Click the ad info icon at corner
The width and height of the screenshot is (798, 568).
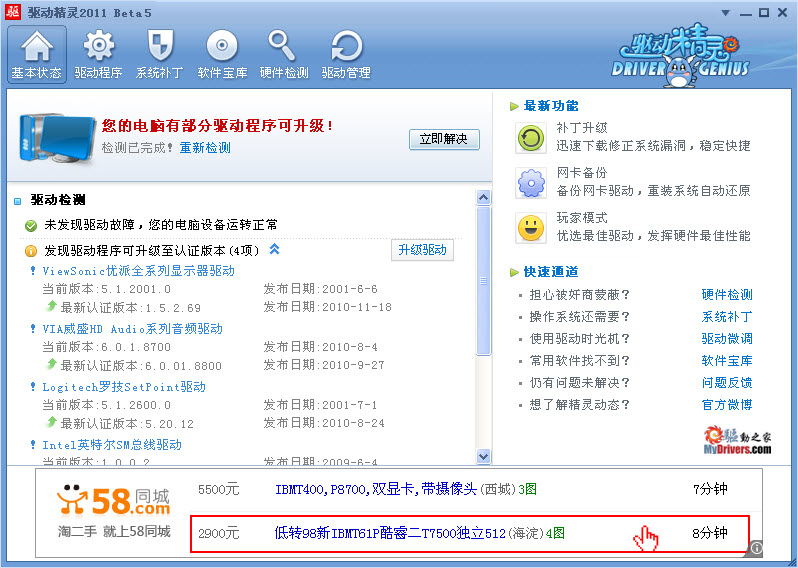(756, 548)
